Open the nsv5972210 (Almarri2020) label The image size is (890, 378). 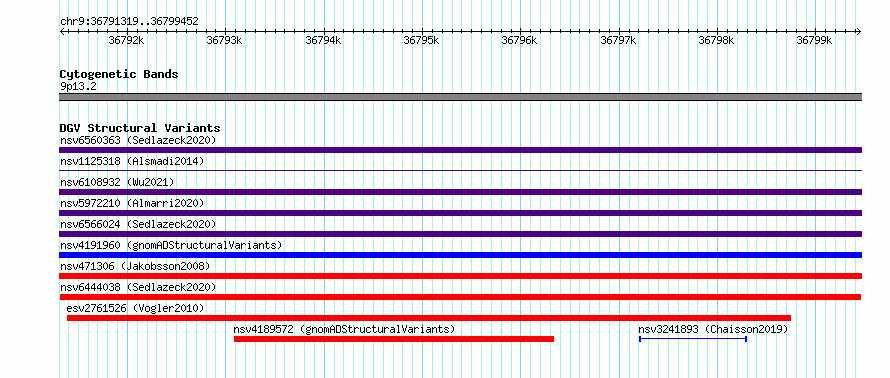132,203
